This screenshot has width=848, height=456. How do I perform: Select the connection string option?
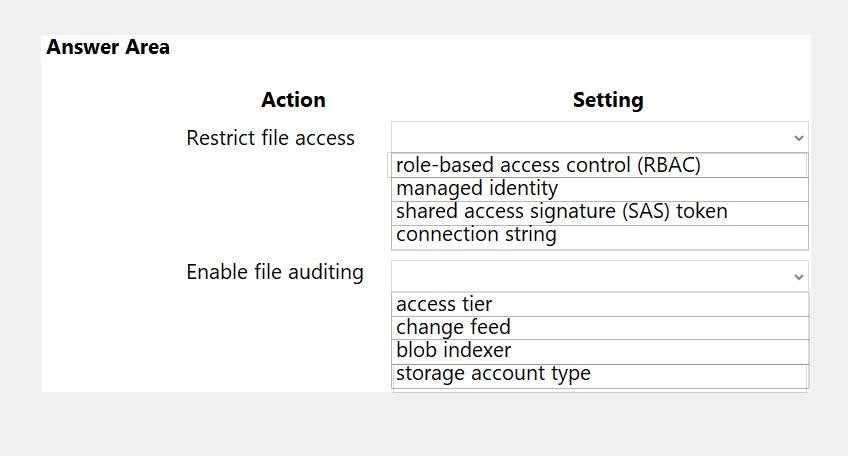tap(600, 237)
